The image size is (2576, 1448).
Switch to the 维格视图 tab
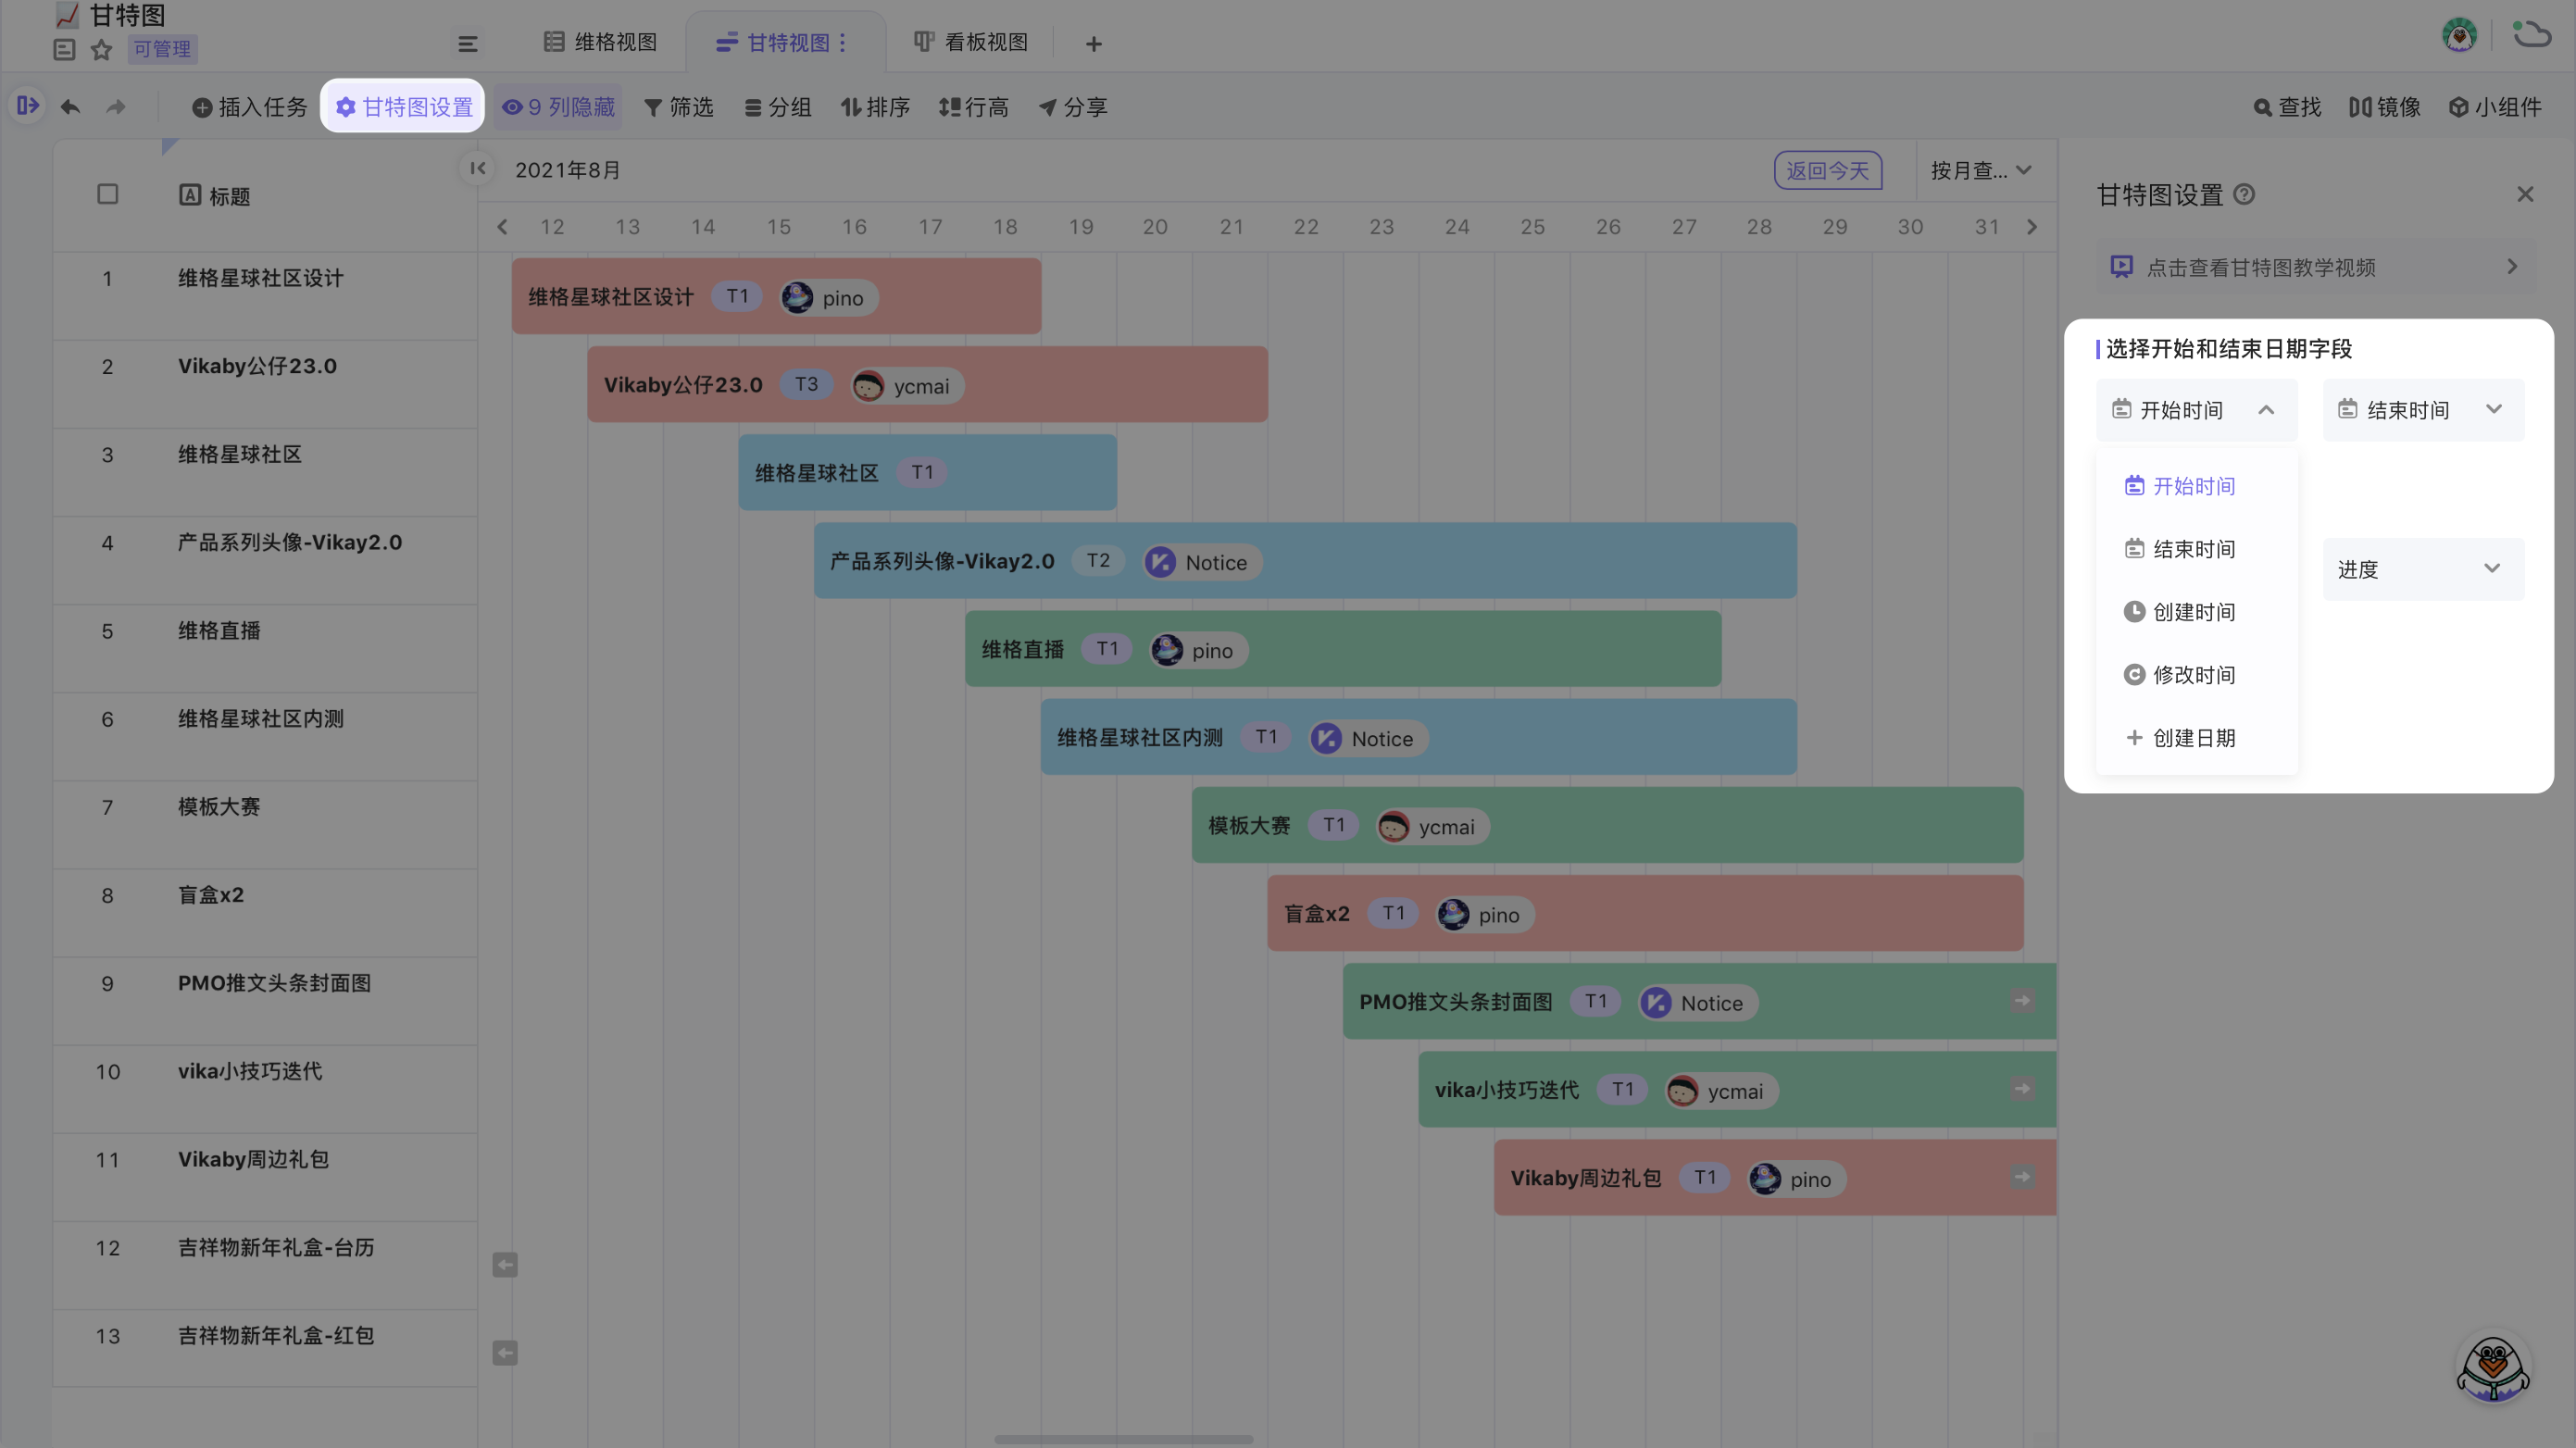coord(601,42)
